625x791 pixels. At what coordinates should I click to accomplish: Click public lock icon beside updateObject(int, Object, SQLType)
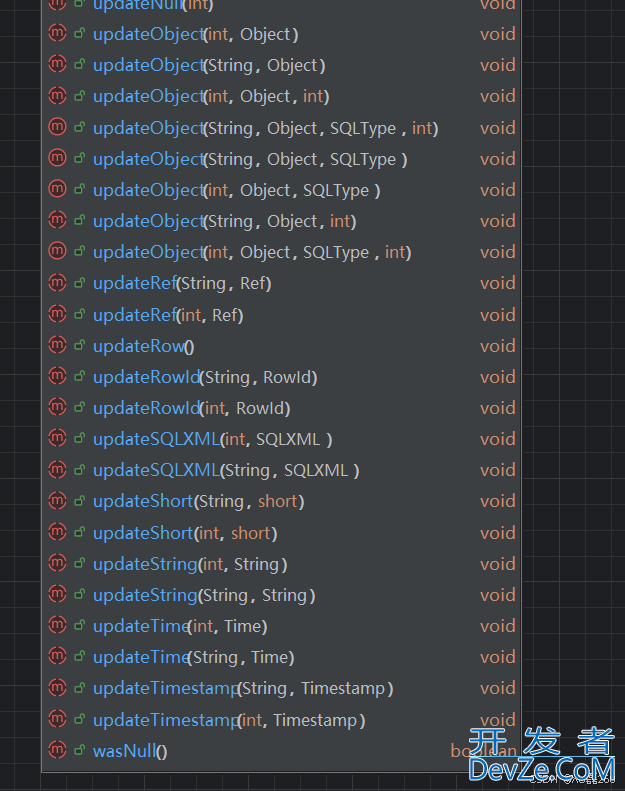click(x=79, y=189)
